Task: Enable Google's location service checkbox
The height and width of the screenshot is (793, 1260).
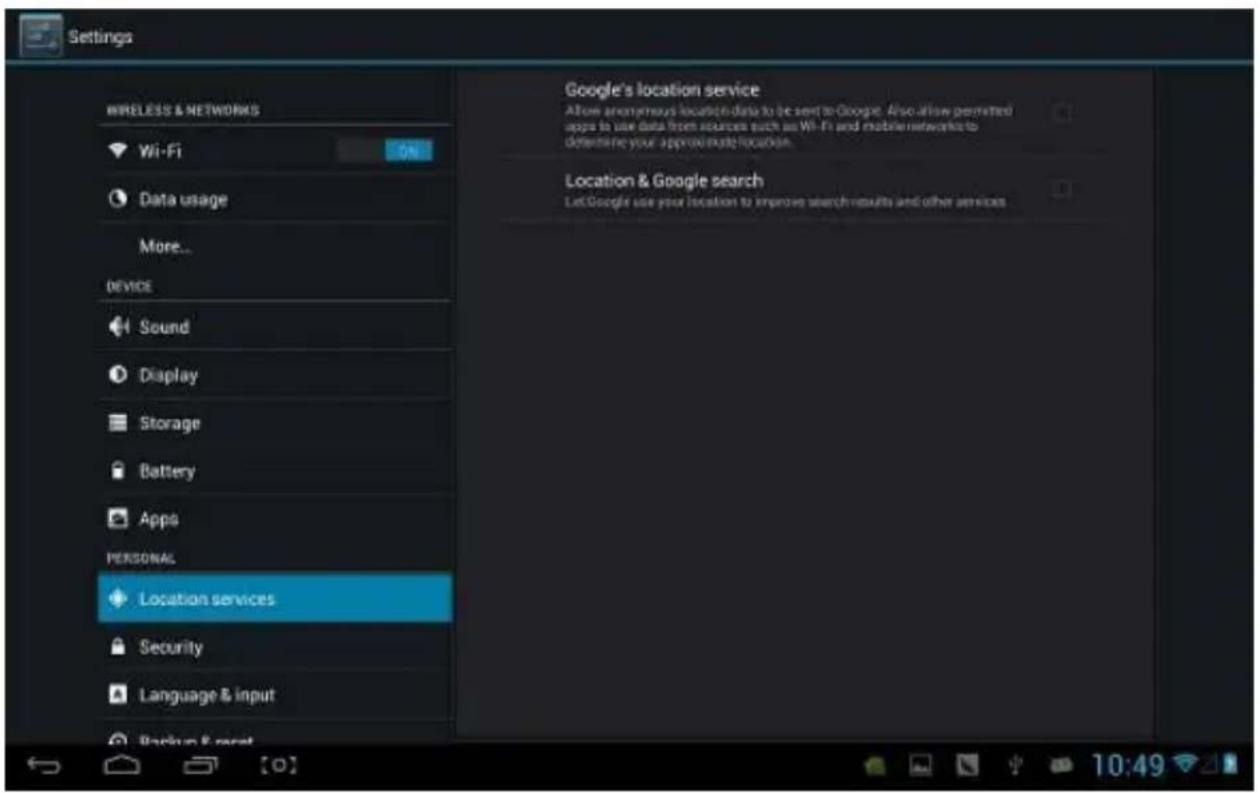Action: [x=1062, y=113]
